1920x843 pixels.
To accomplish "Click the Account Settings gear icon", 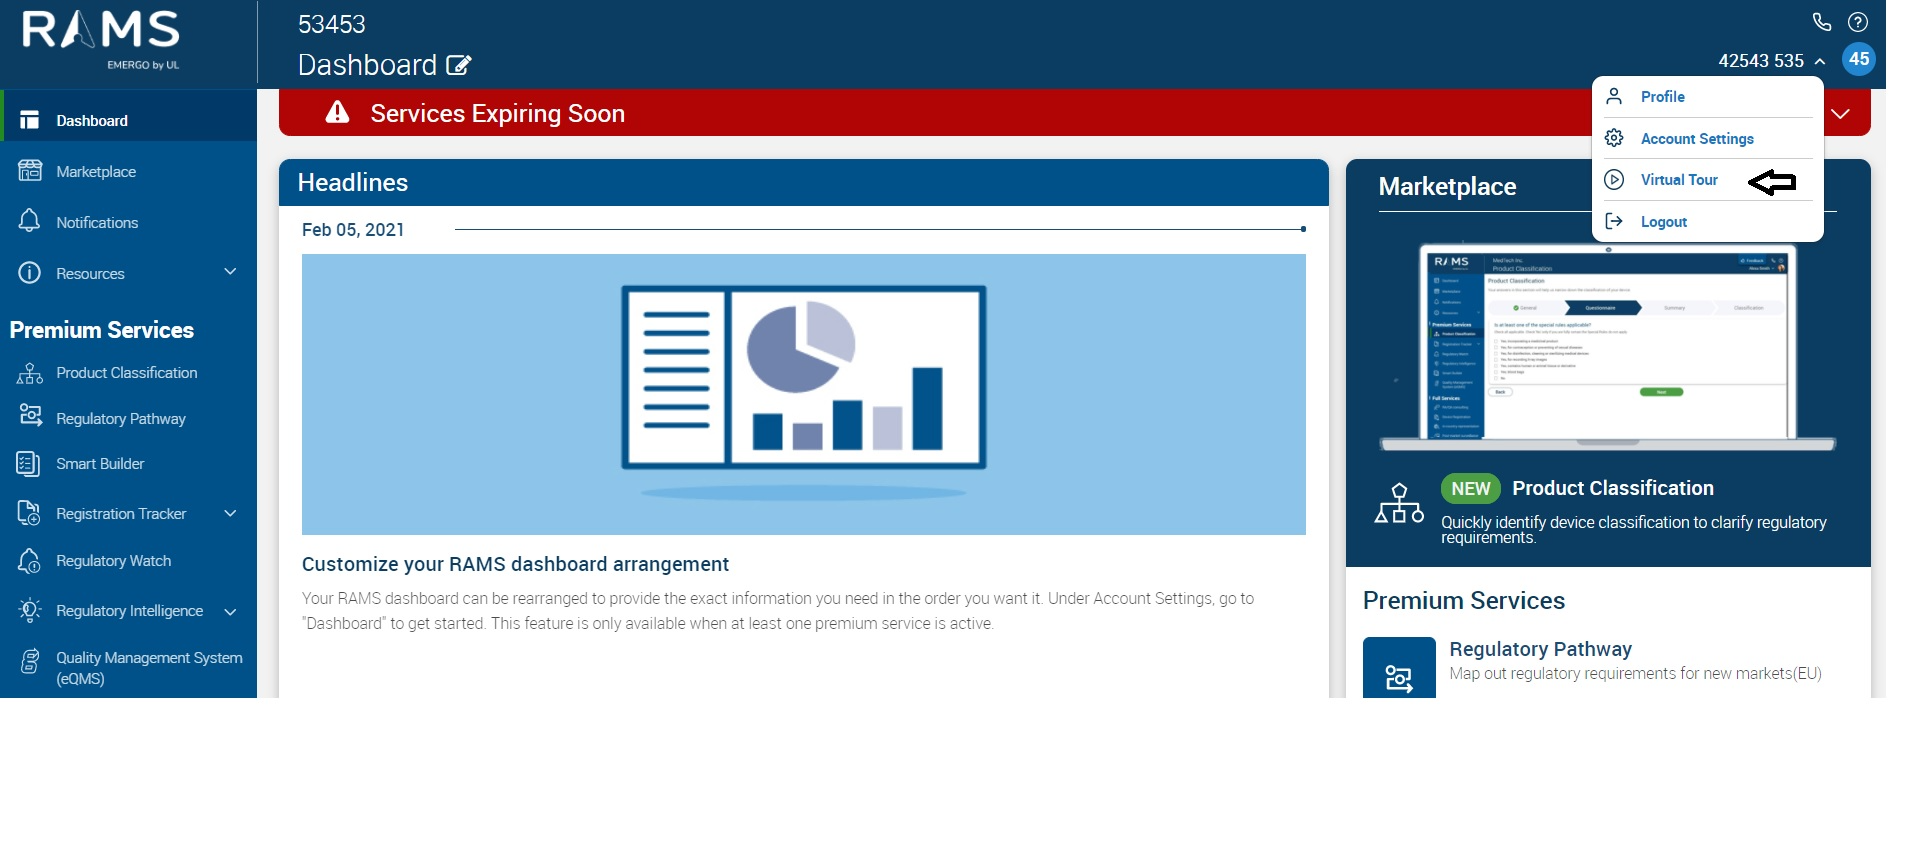I will tap(1614, 138).
